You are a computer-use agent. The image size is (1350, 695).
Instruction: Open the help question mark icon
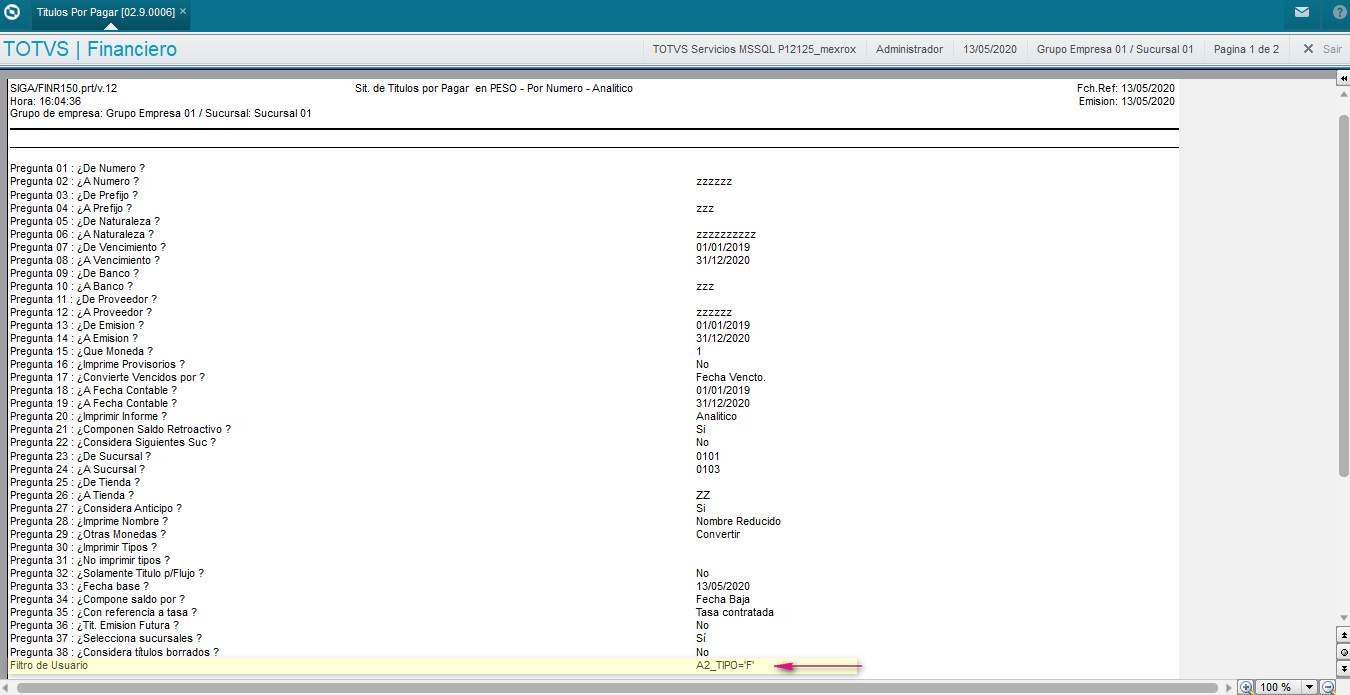[x=1339, y=13]
